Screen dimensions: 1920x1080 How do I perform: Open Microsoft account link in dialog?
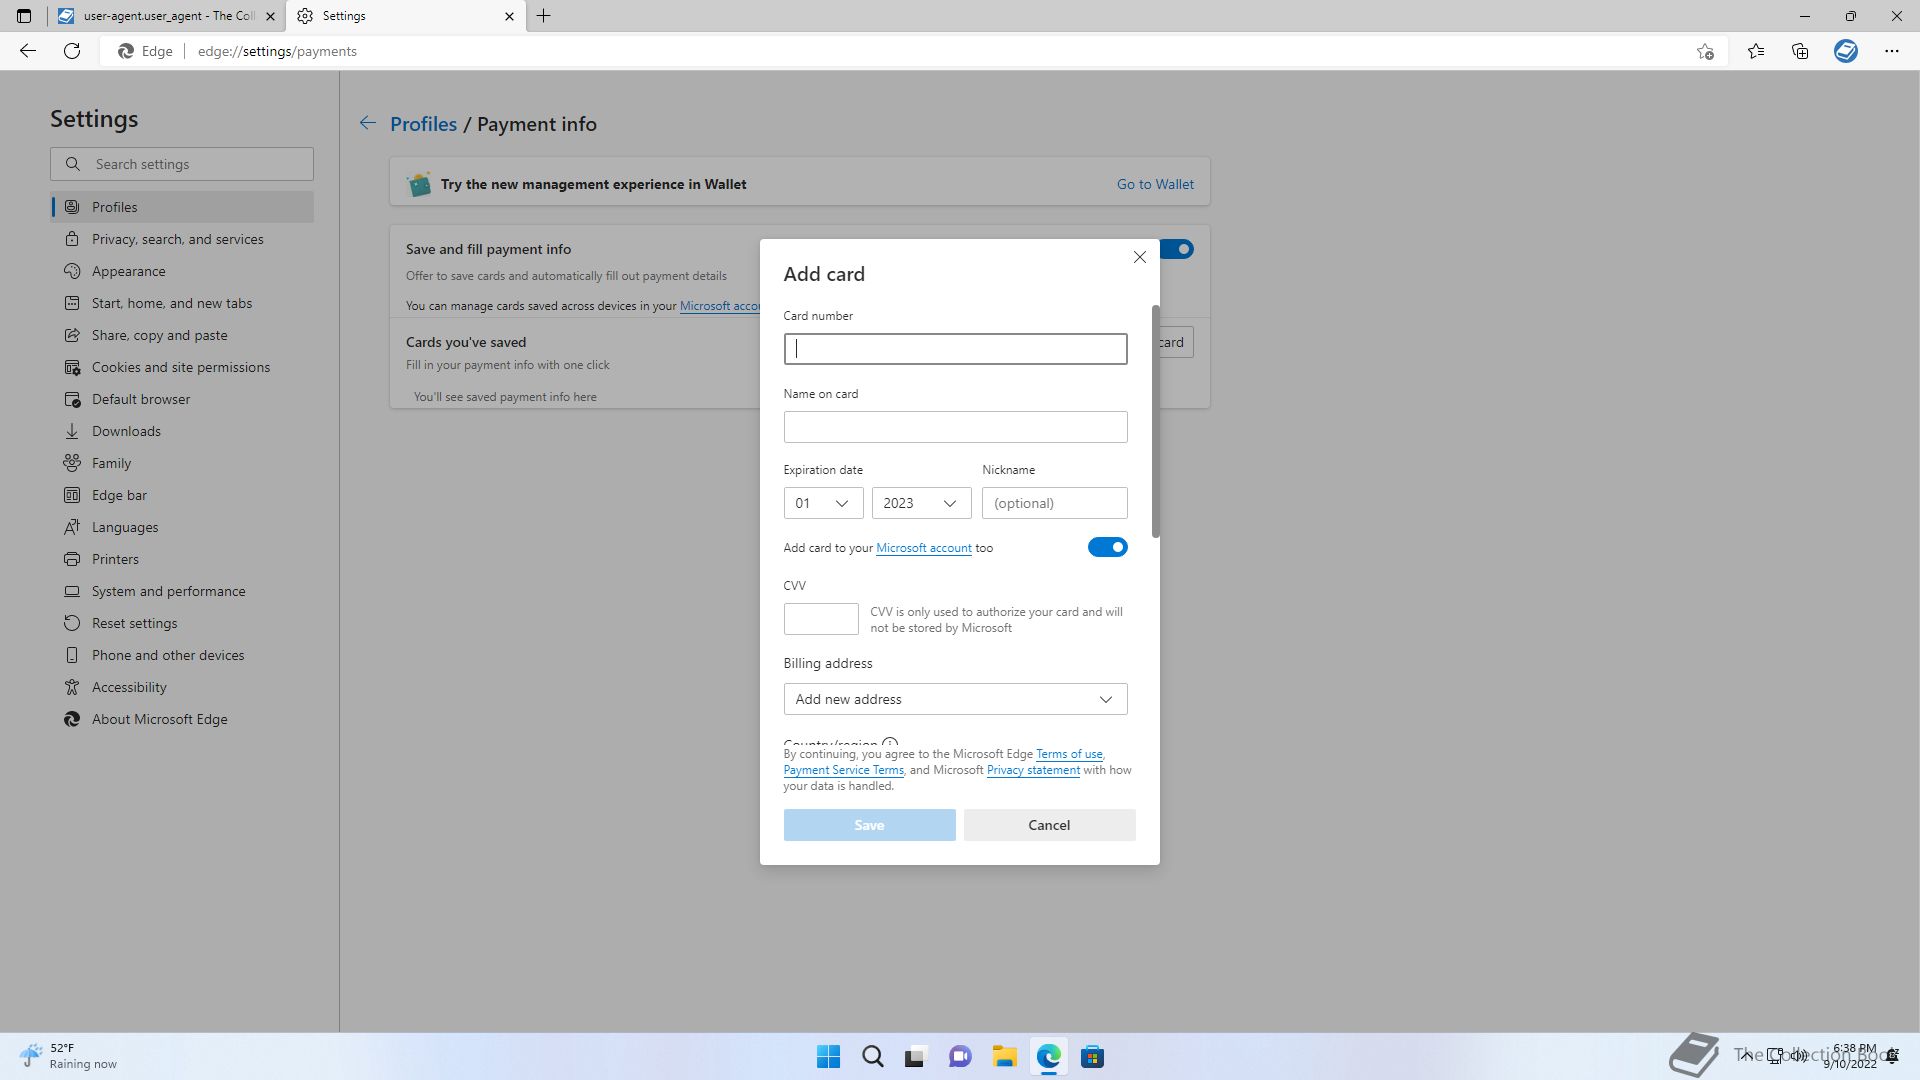coord(923,548)
